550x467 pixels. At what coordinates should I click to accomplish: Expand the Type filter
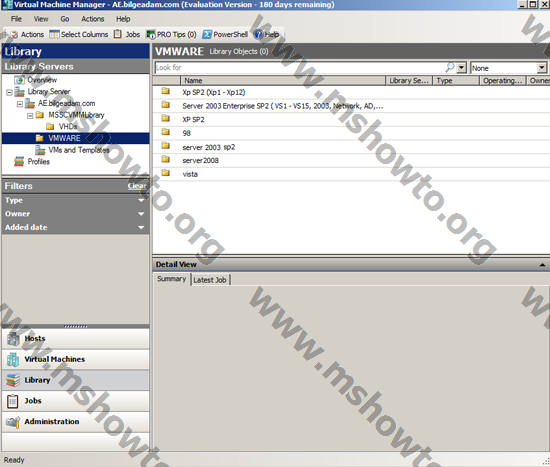point(141,200)
